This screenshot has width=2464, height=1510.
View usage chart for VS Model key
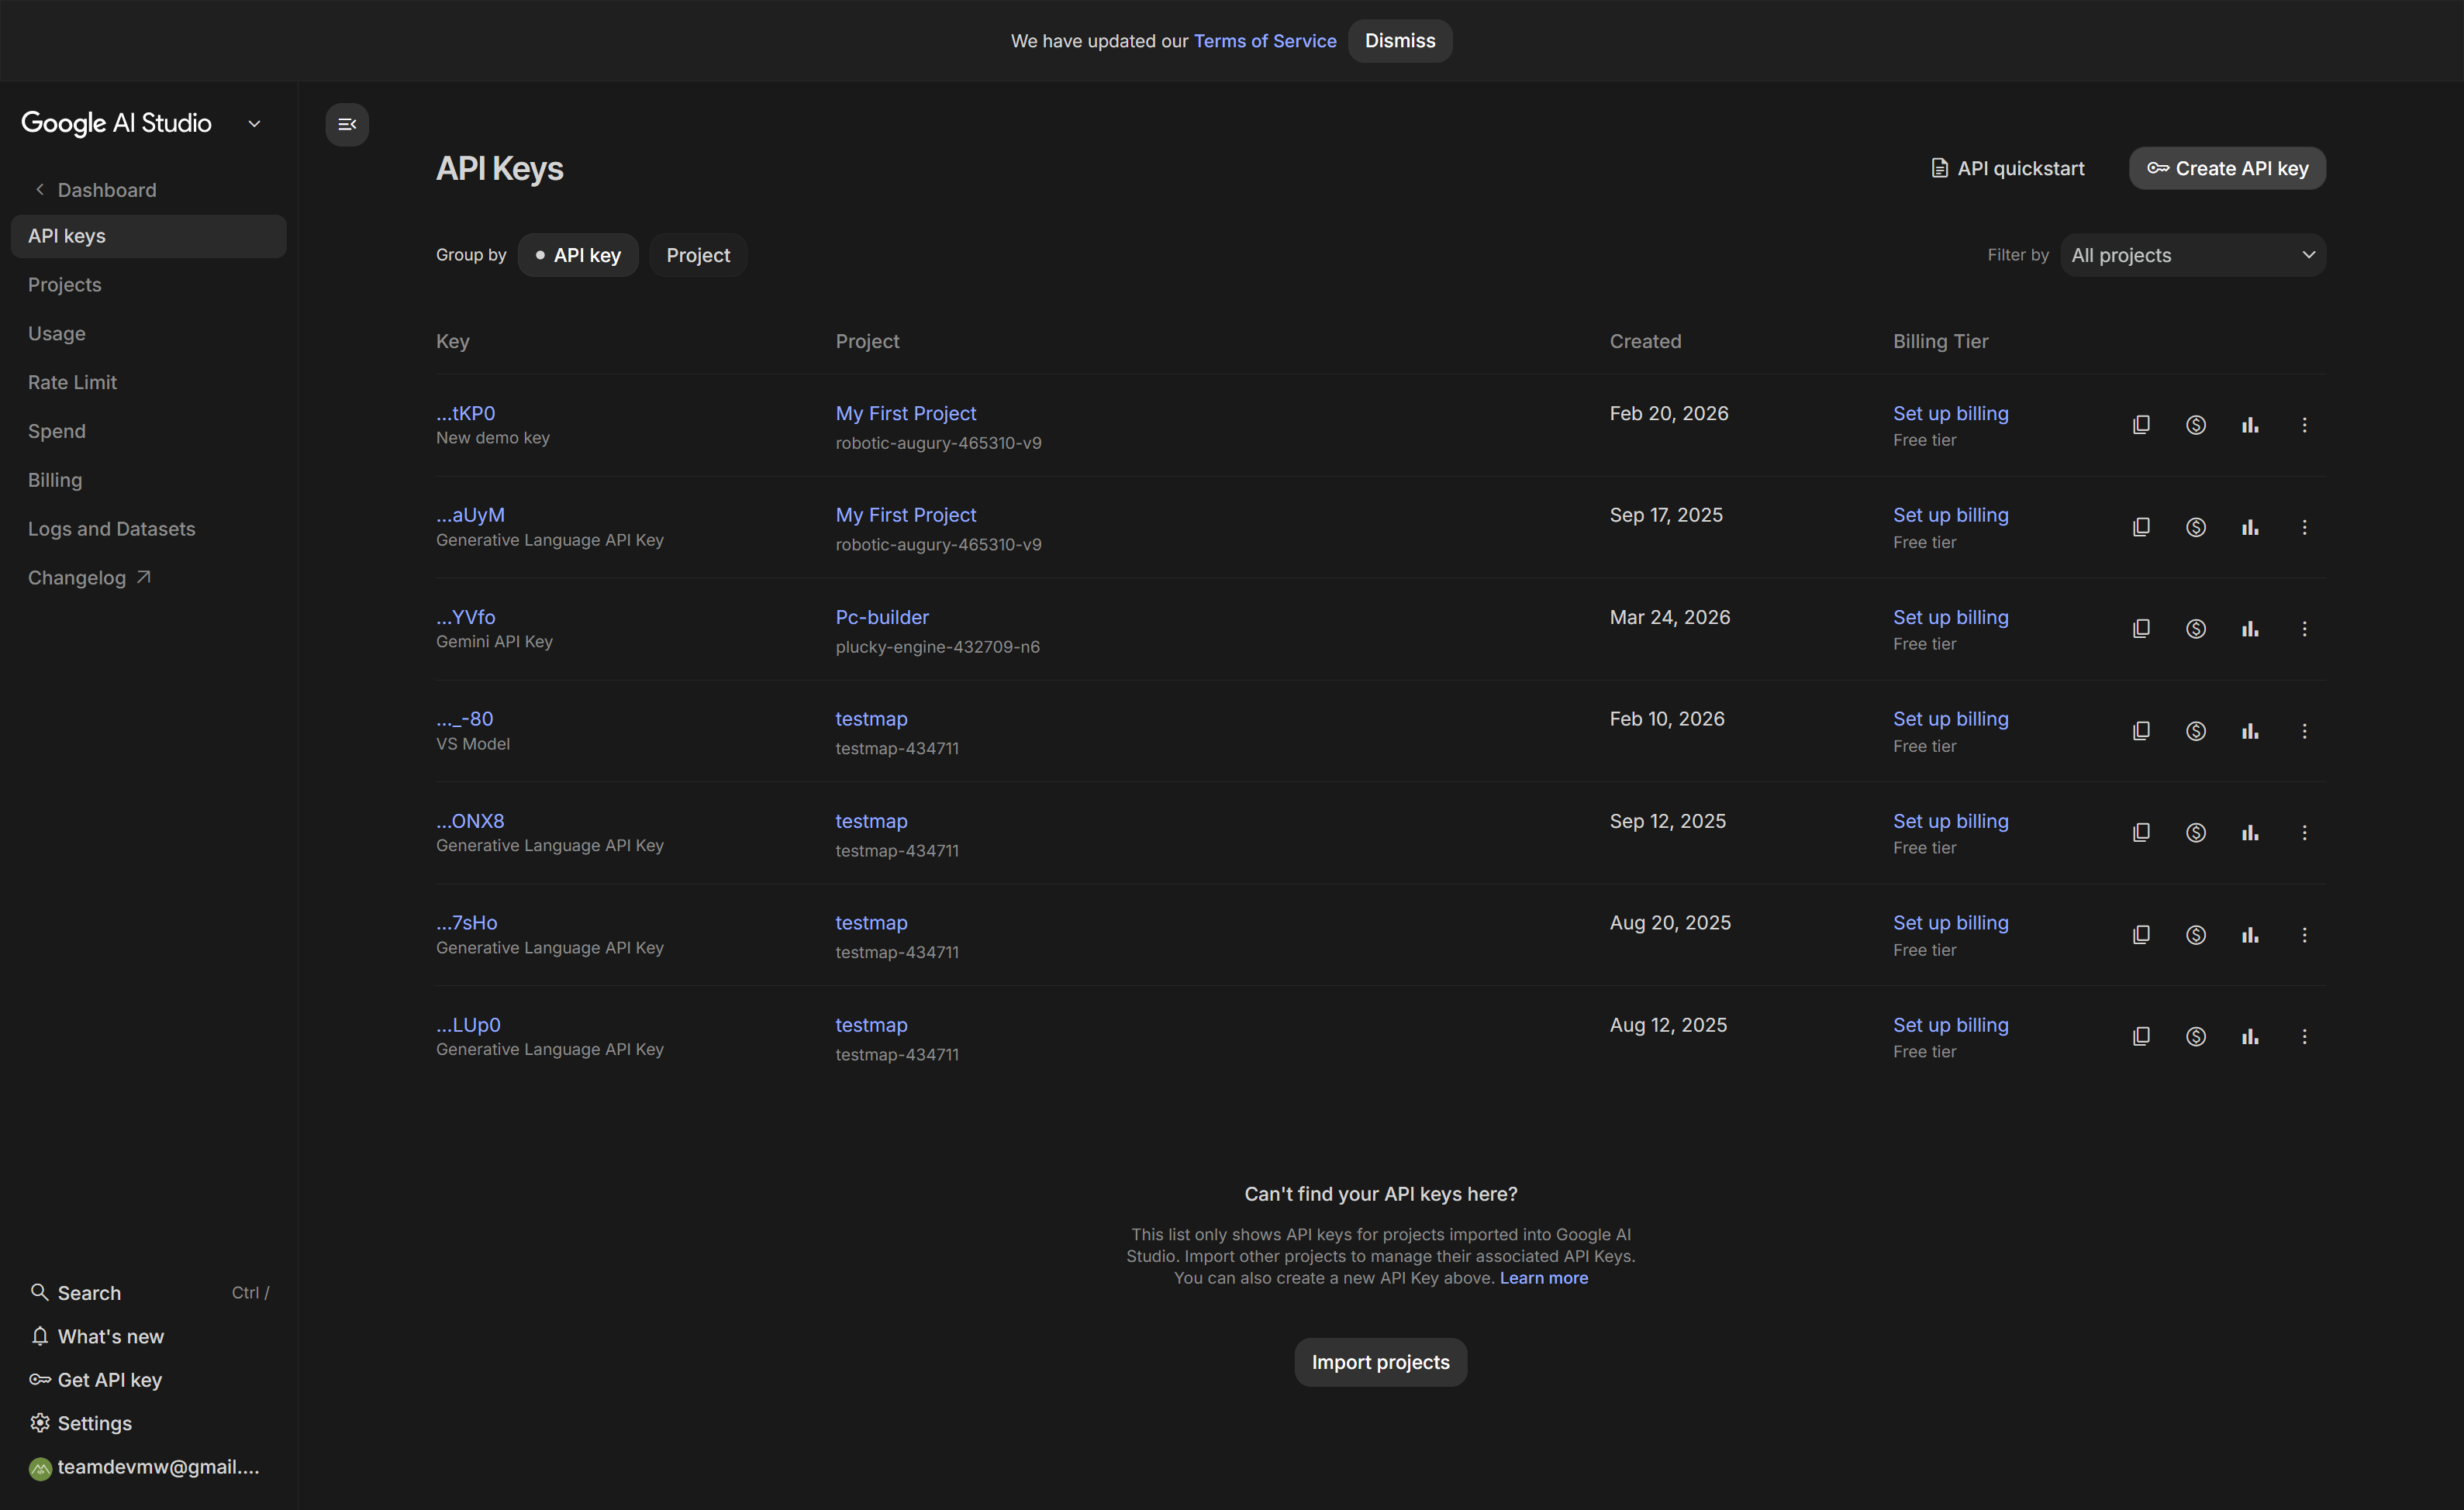click(2249, 731)
